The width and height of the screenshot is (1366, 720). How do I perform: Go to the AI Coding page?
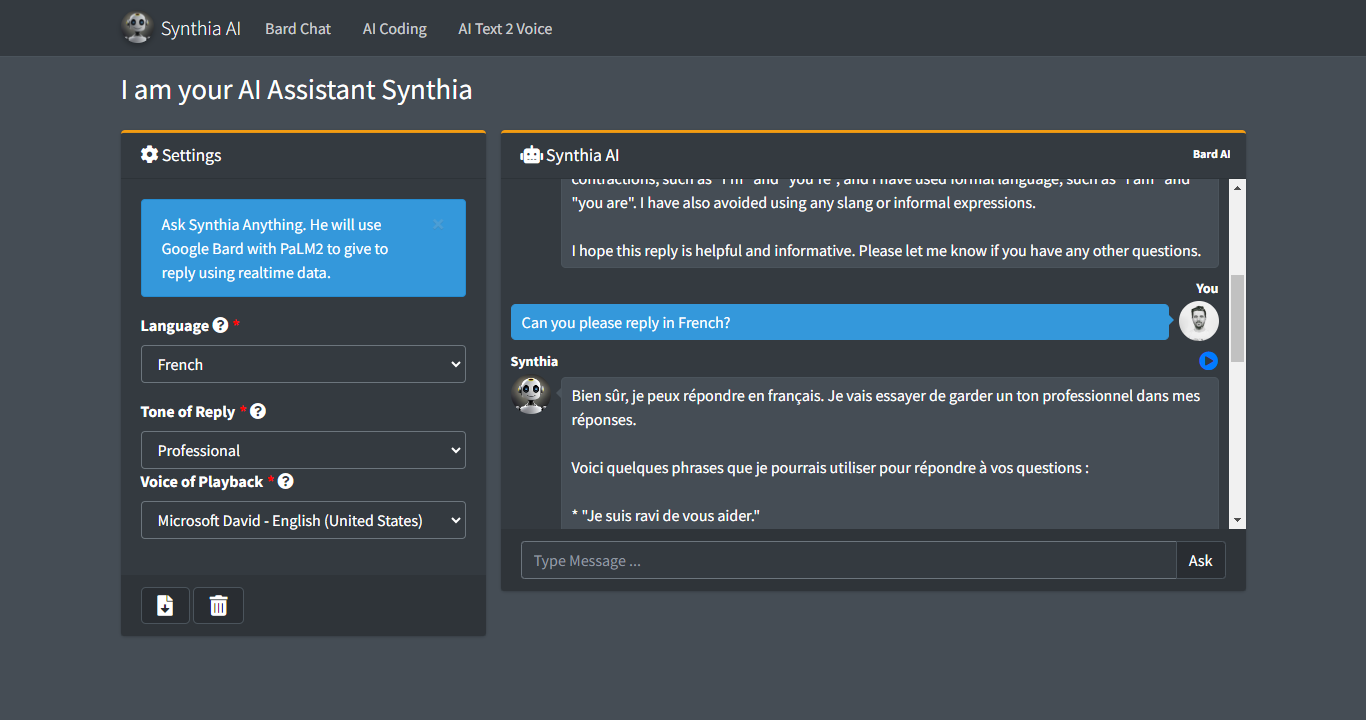pyautogui.click(x=394, y=29)
